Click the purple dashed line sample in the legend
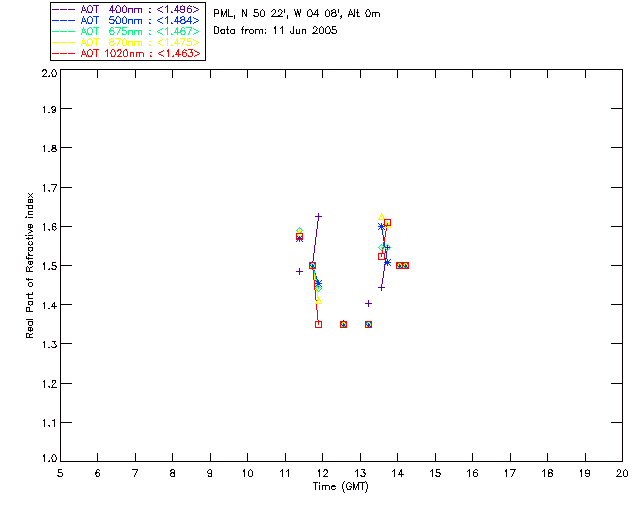This screenshot has width=640, height=512. click(x=64, y=9)
